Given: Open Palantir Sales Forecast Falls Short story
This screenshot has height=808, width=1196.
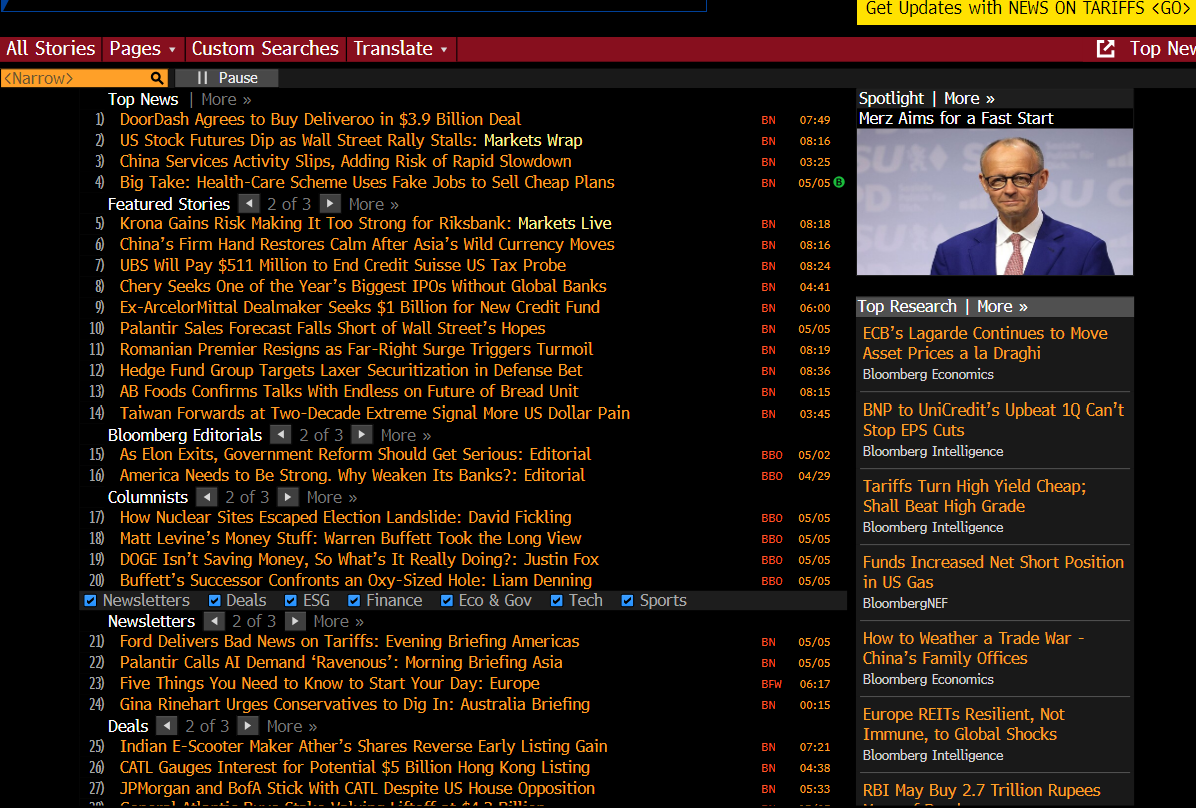Looking at the screenshot, I should (333, 328).
